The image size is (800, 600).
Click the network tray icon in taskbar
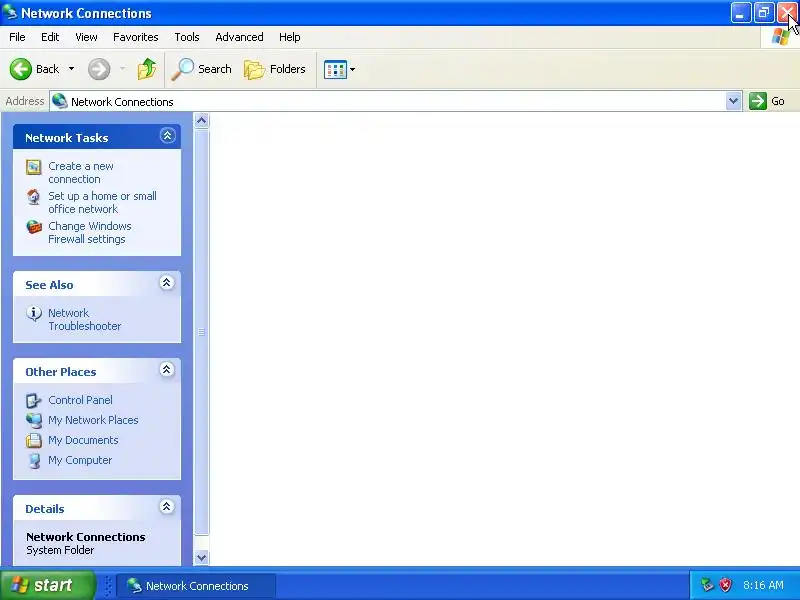click(707, 585)
